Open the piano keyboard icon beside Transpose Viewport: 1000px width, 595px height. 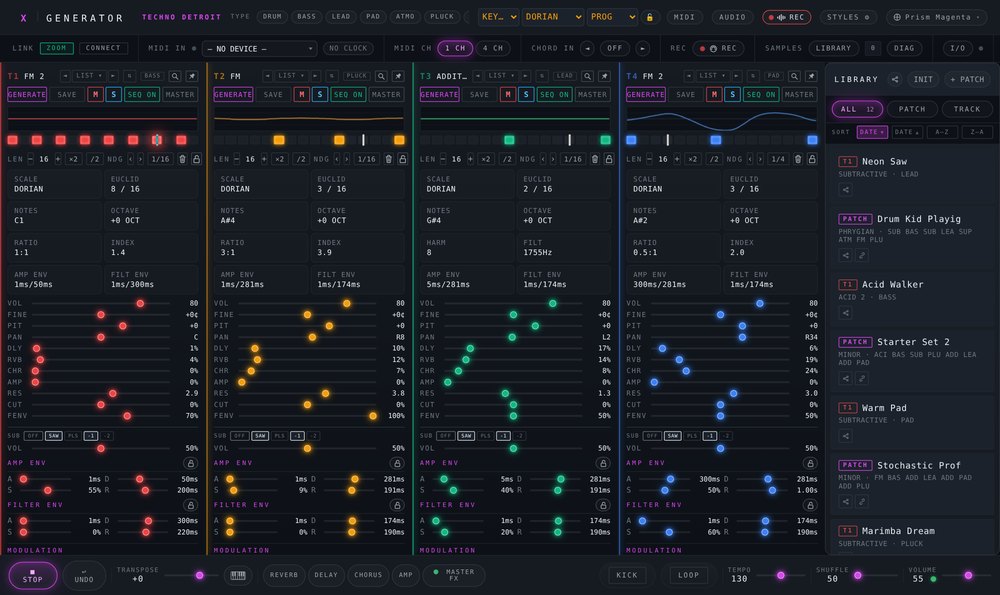pyautogui.click(x=238, y=575)
